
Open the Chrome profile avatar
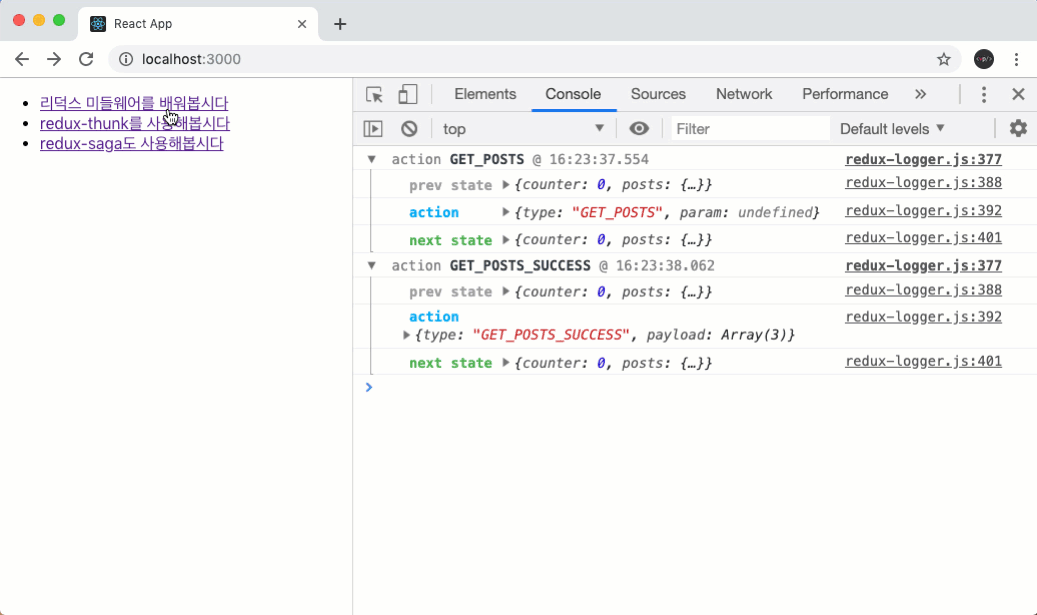coord(983,59)
